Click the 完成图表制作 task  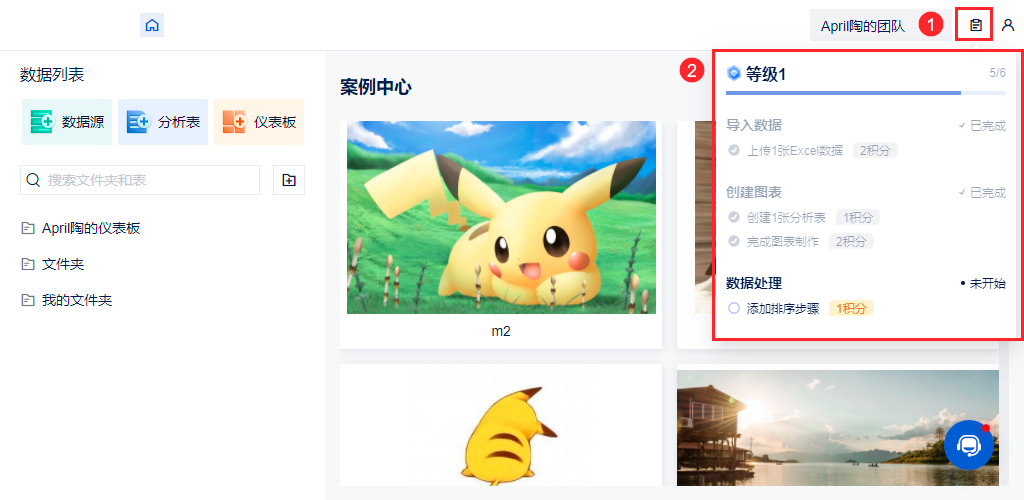click(783, 242)
